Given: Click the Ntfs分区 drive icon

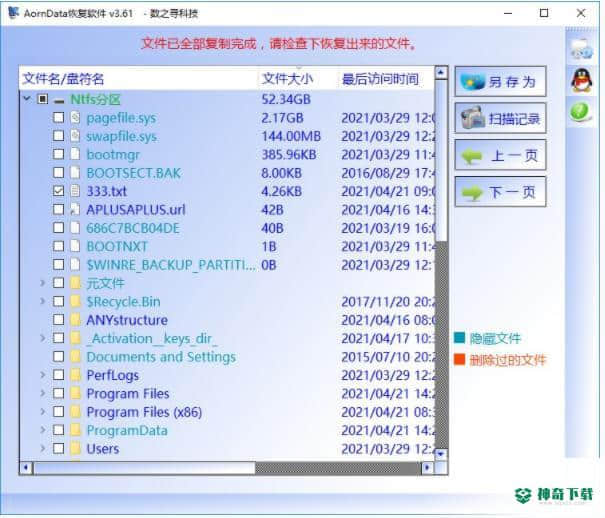Looking at the screenshot, I should [x=59, y=100].
